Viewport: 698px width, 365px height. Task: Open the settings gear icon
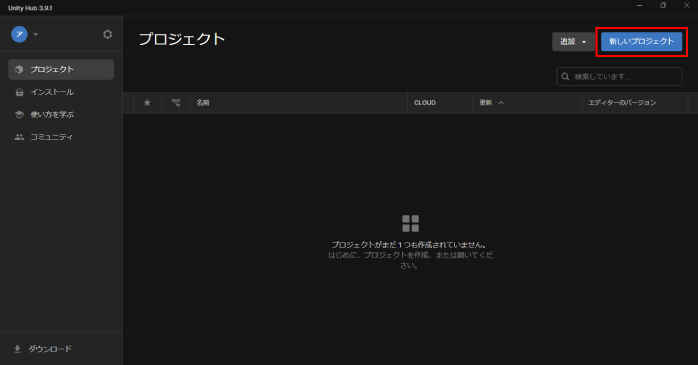[x=107, y=34]
